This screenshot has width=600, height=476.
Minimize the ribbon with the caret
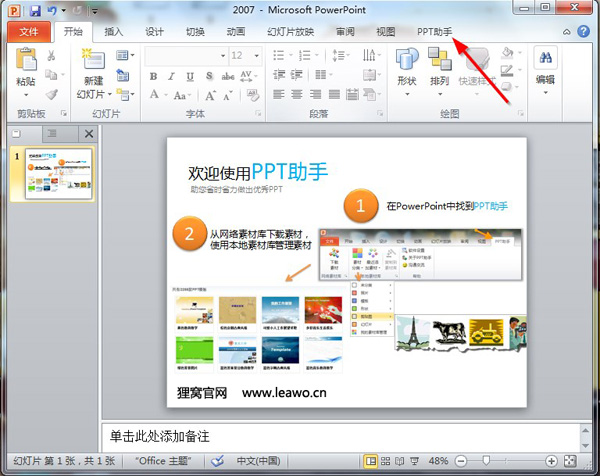pyautogui.click(x=567, y=32)
